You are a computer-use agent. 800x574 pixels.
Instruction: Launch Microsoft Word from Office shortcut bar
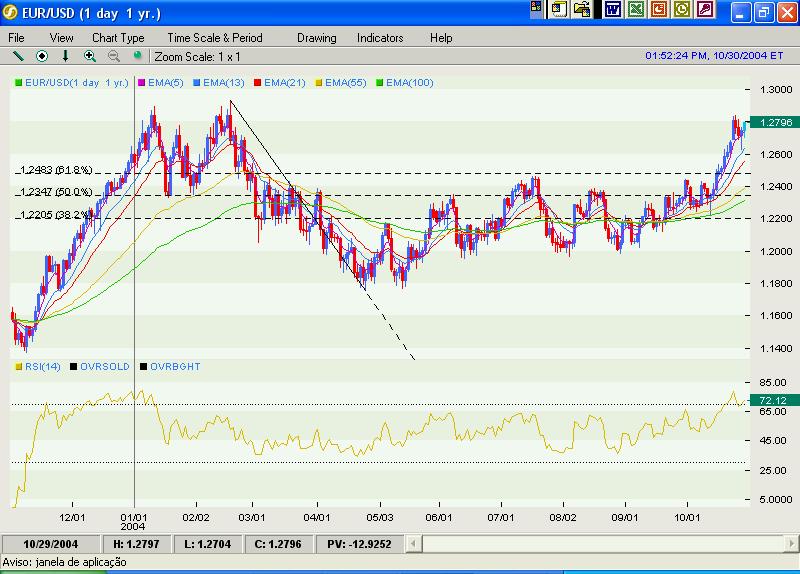612,10
